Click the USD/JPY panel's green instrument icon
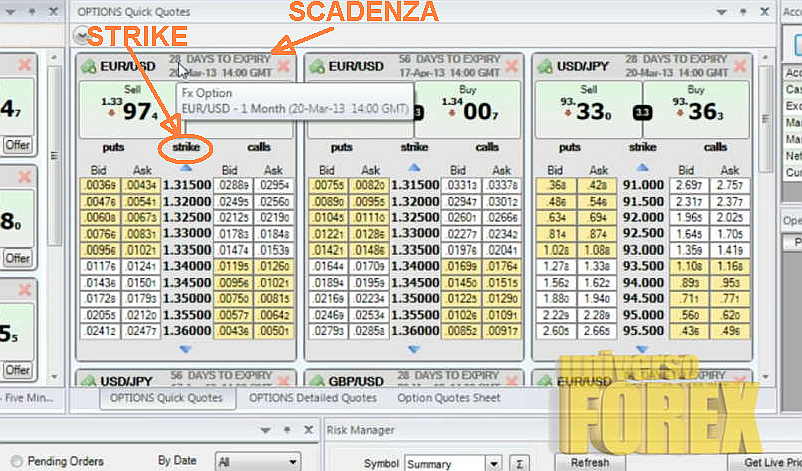Screen dimensions: 802x471 coord(545,66)
